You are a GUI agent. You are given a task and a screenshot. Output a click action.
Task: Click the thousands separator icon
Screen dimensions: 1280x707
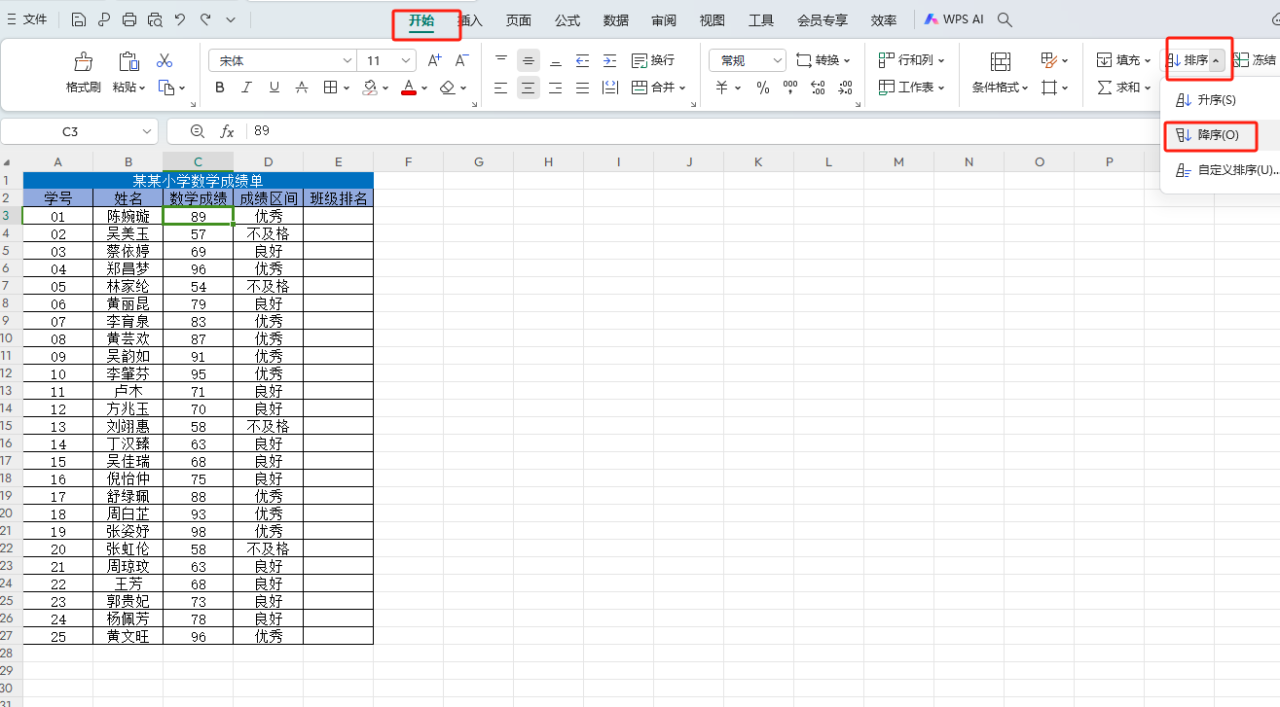coord(791,88)
